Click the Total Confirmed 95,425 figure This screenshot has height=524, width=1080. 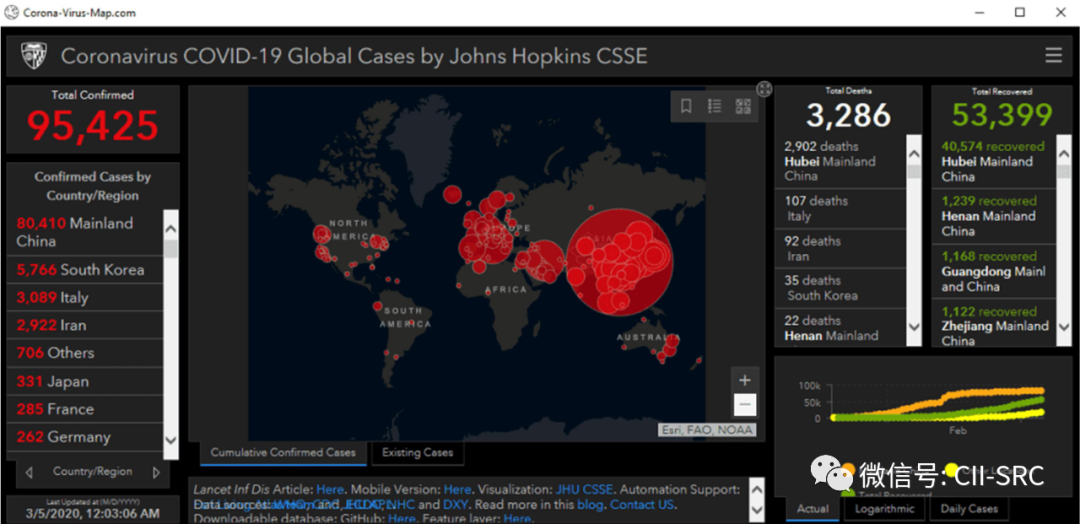coord(93,125)
